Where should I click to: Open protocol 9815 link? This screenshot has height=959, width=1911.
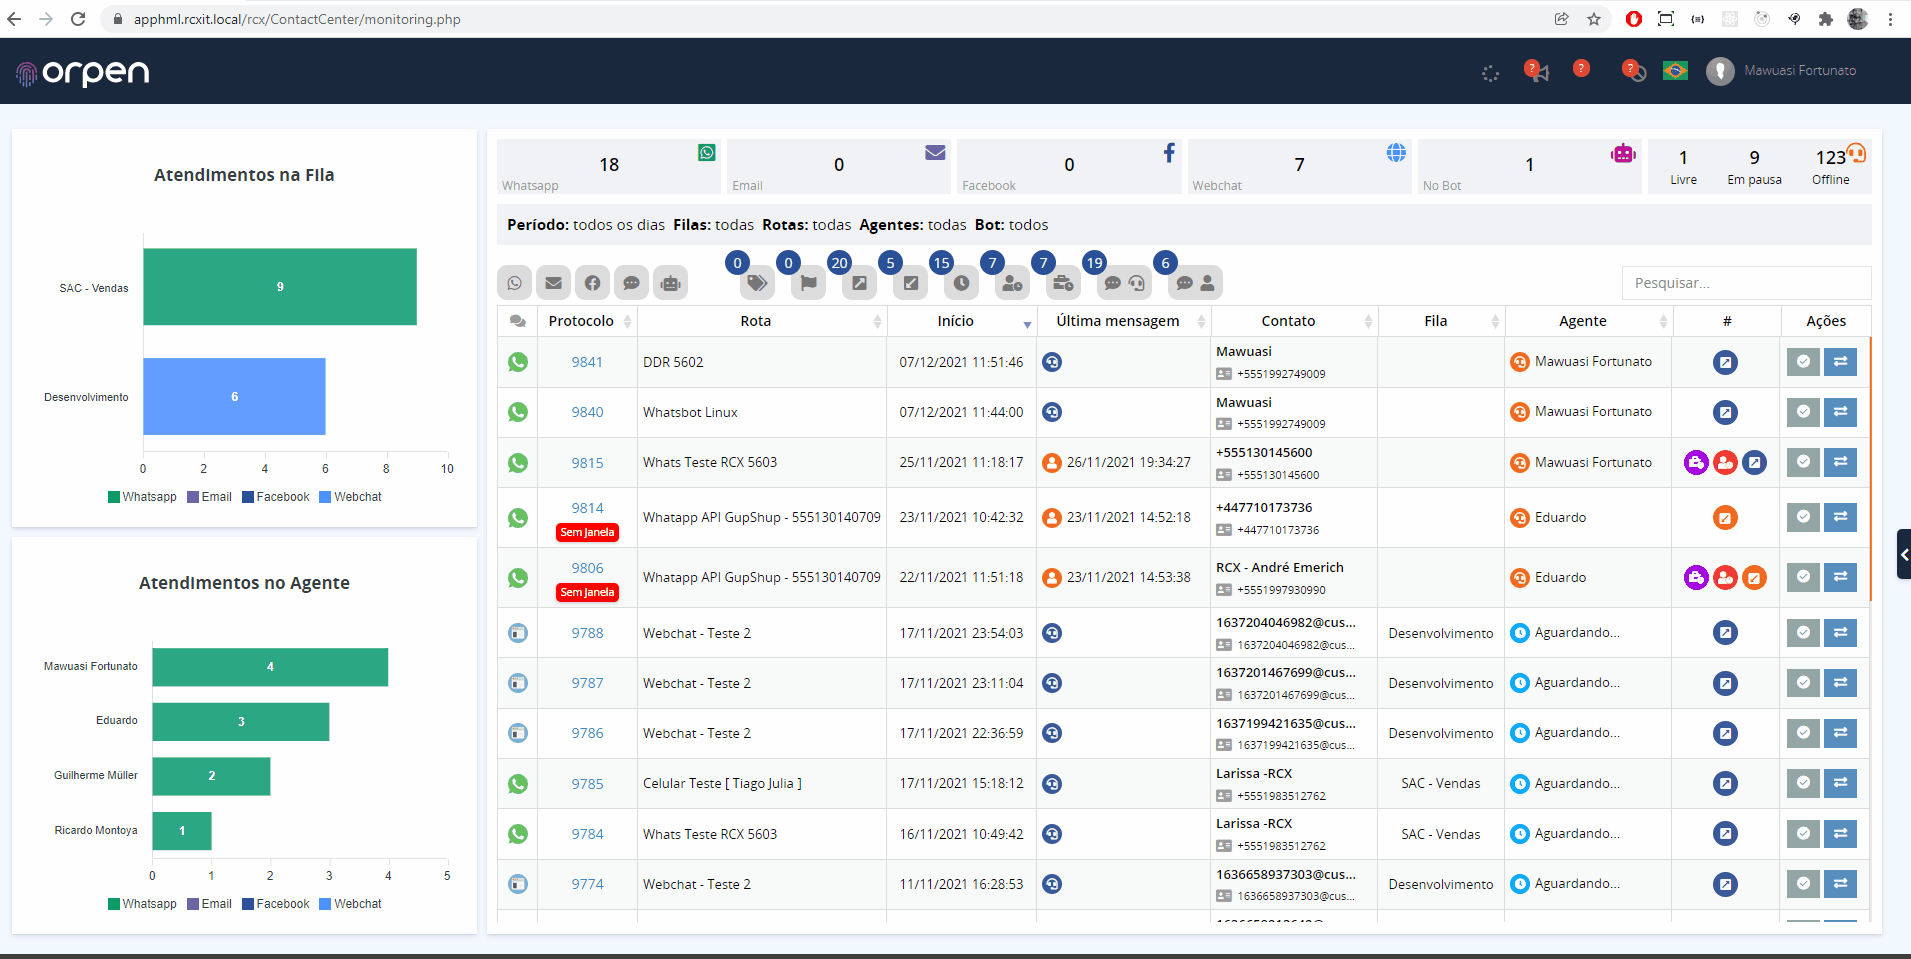[587, 463]
